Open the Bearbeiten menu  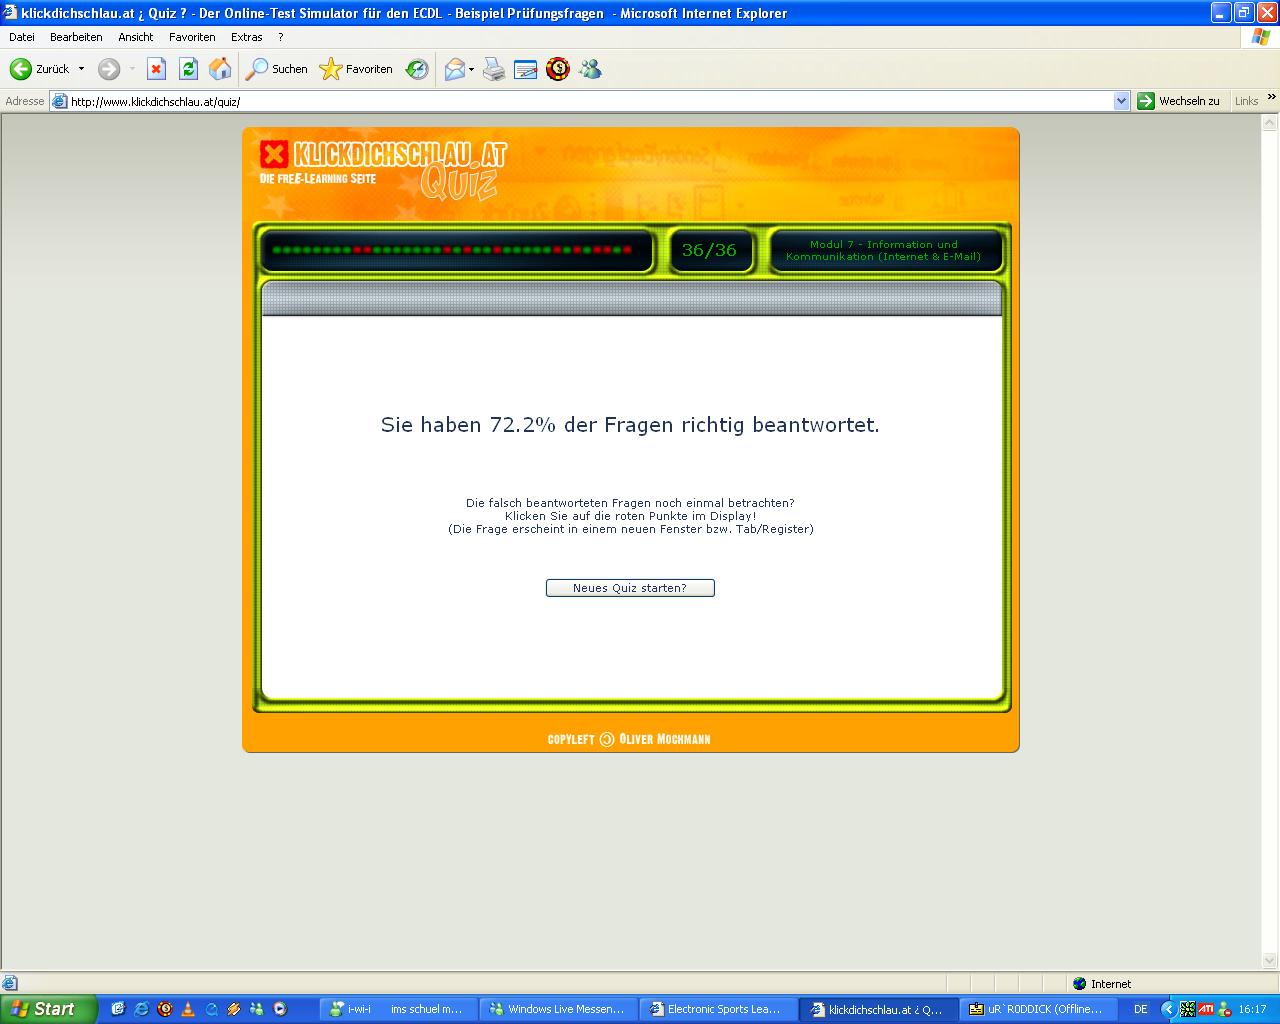[76, 37]
